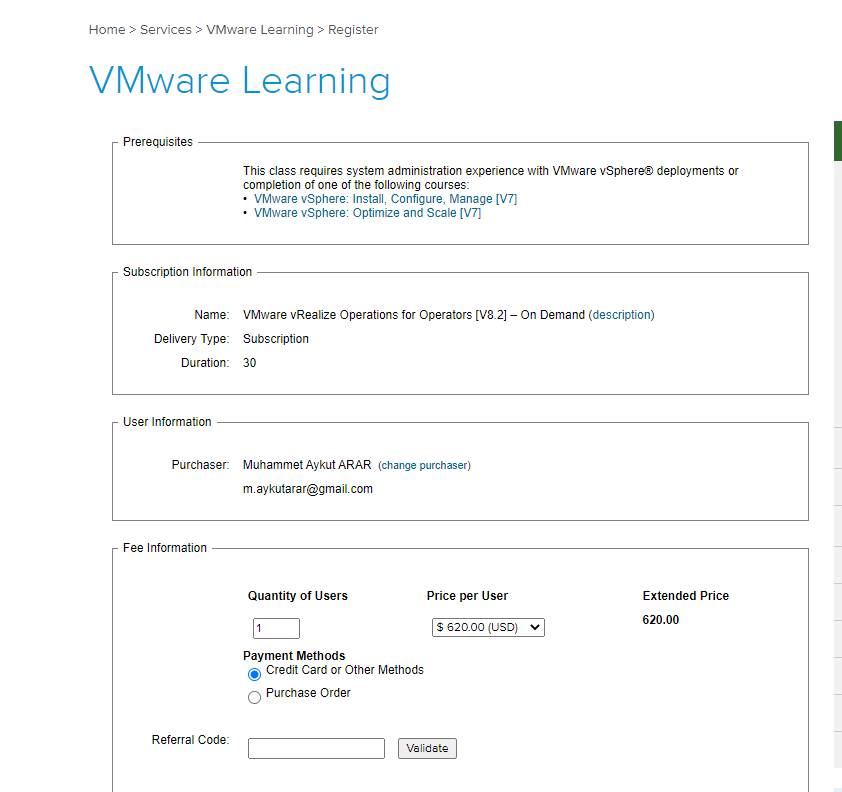The height and width of the screenshot is (792, 842).
Task: Click the Duration value 30
Action: tap(249, 362)
